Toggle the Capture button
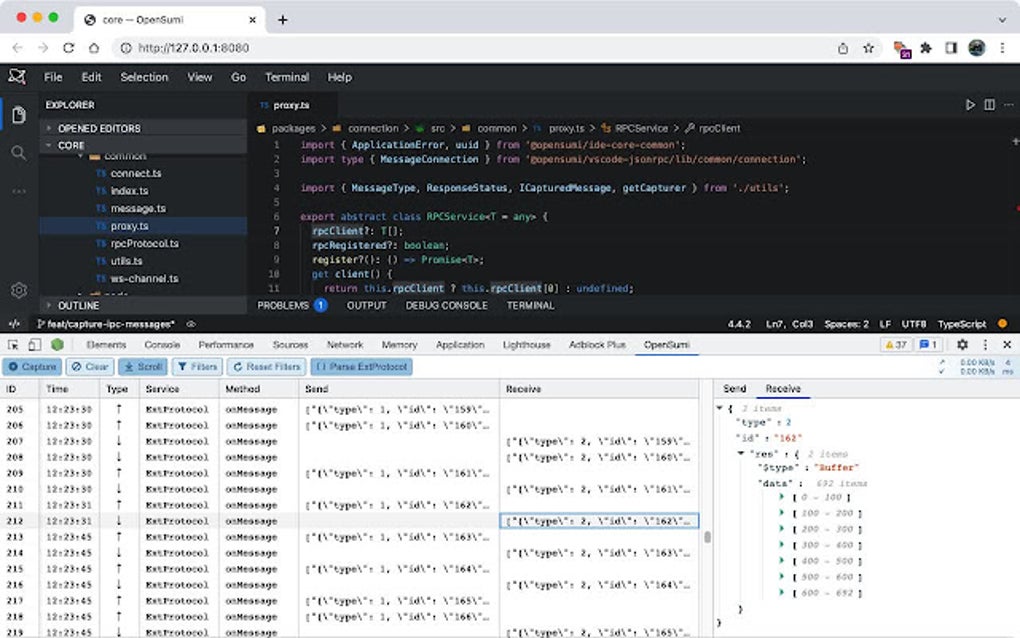 [x=32, y=367]
